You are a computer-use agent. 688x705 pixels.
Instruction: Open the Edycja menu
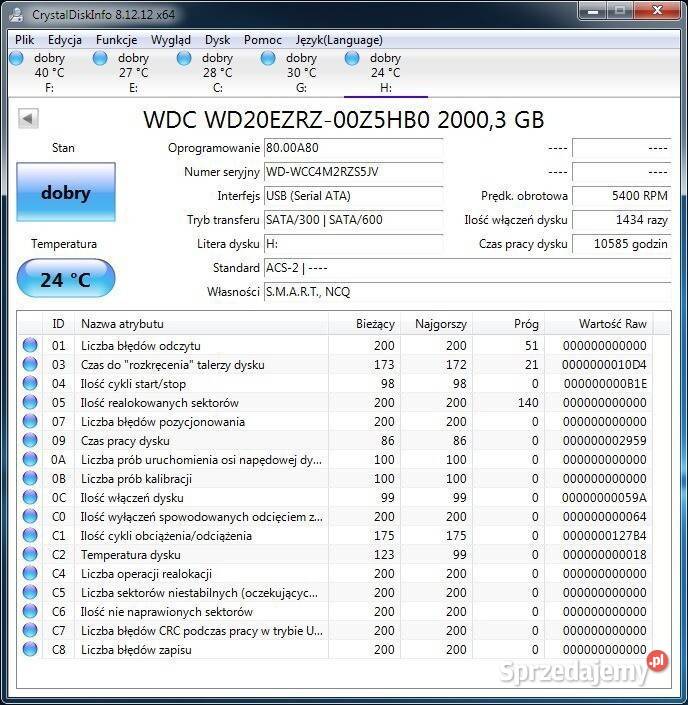coord(65,40)
